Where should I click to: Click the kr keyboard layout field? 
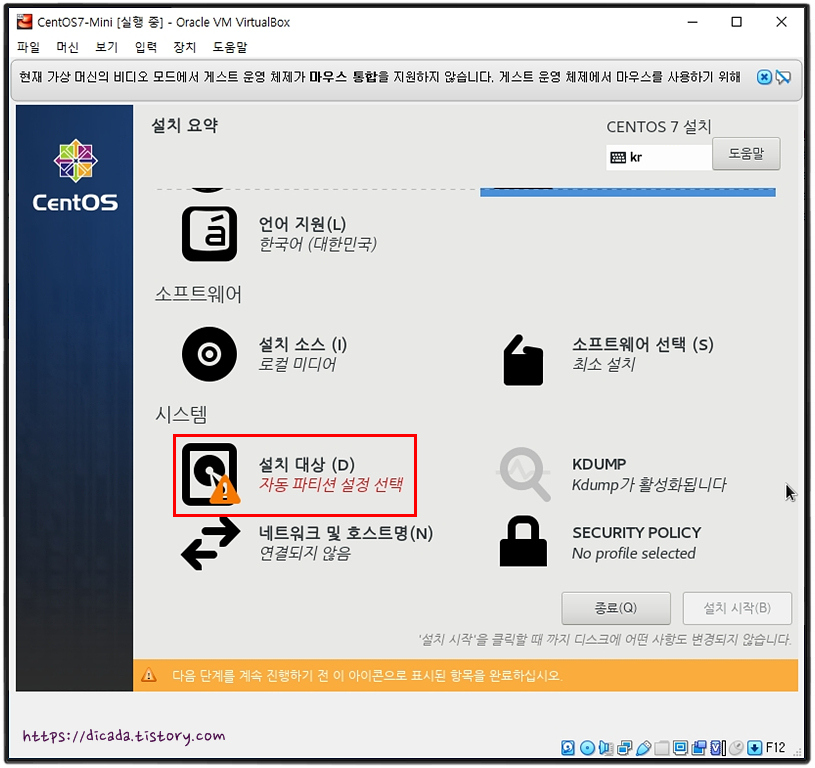tap(659, 157)
